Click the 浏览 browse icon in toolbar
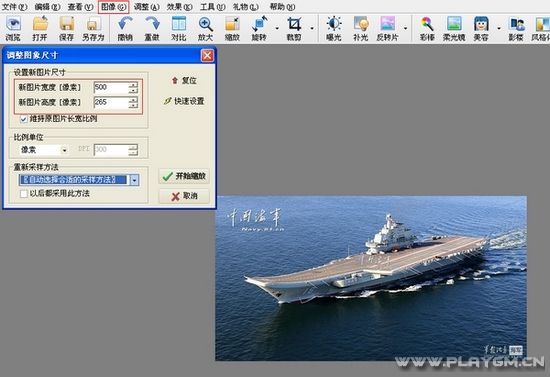 pyautogui.click(x=13, y=24)
